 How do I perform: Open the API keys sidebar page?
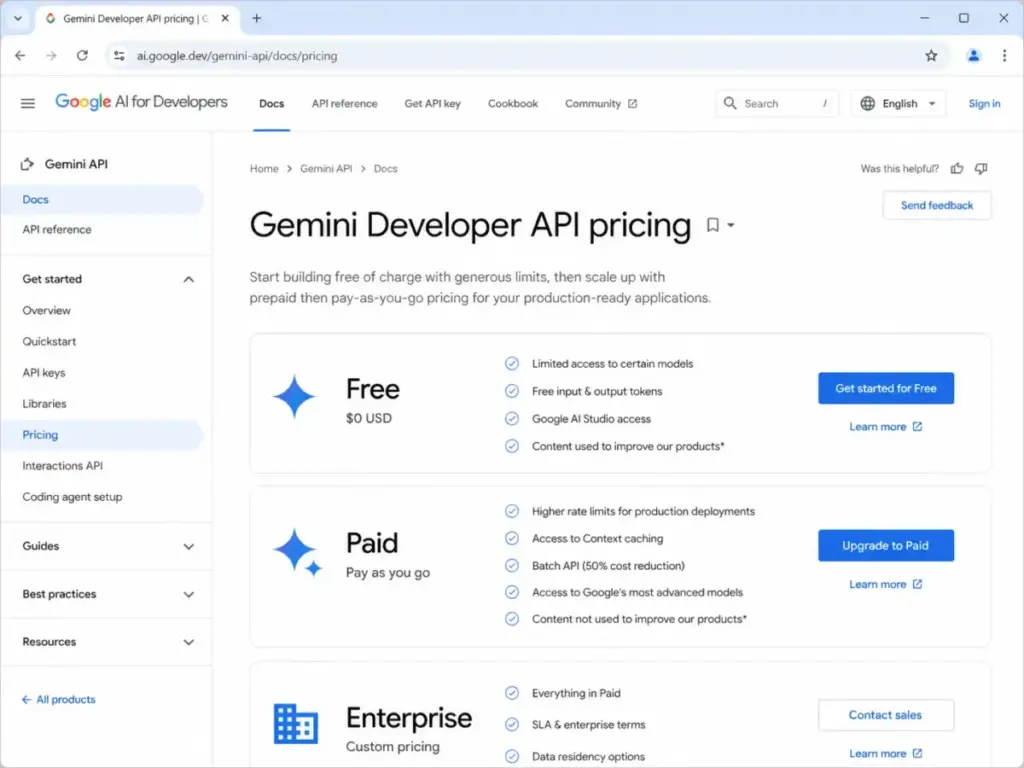tap(44, 373)
